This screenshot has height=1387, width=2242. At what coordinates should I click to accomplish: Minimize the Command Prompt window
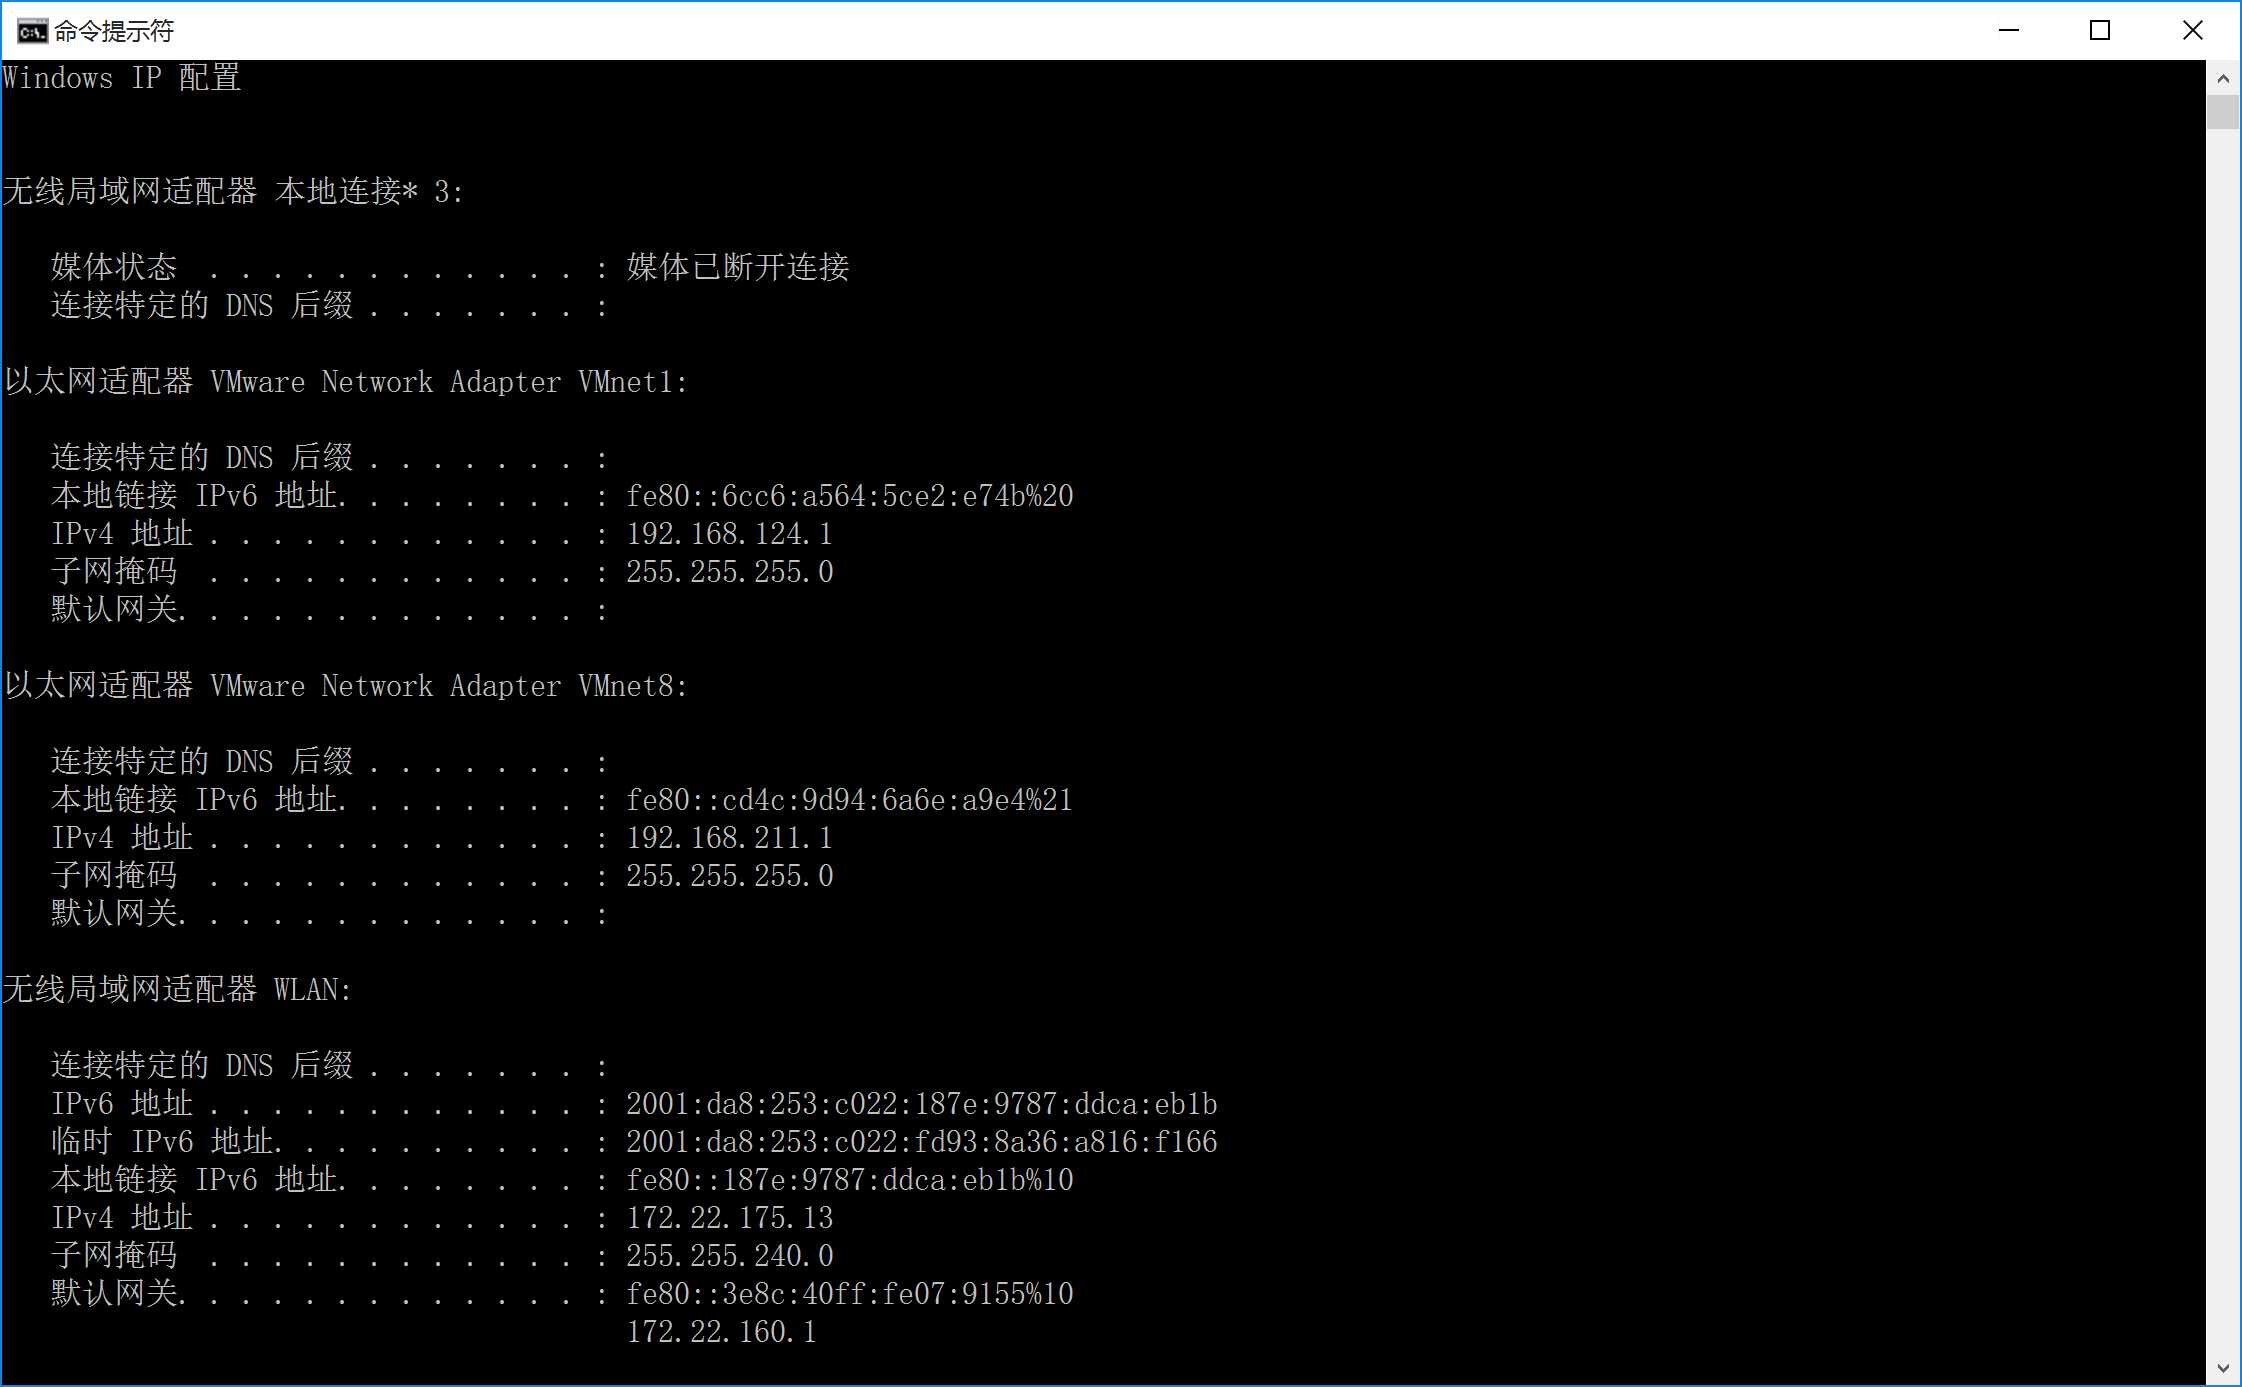tap(2009, 30)
